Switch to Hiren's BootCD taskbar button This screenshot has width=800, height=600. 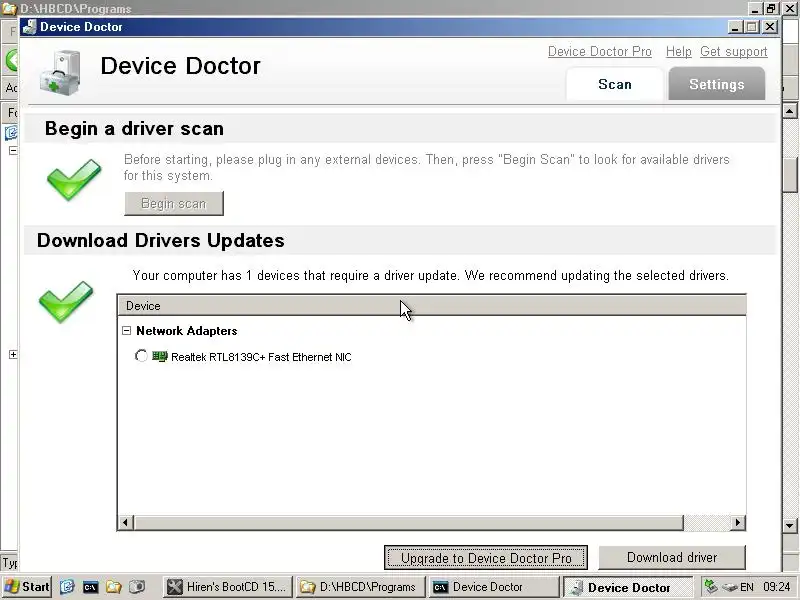tap(228, 587)
